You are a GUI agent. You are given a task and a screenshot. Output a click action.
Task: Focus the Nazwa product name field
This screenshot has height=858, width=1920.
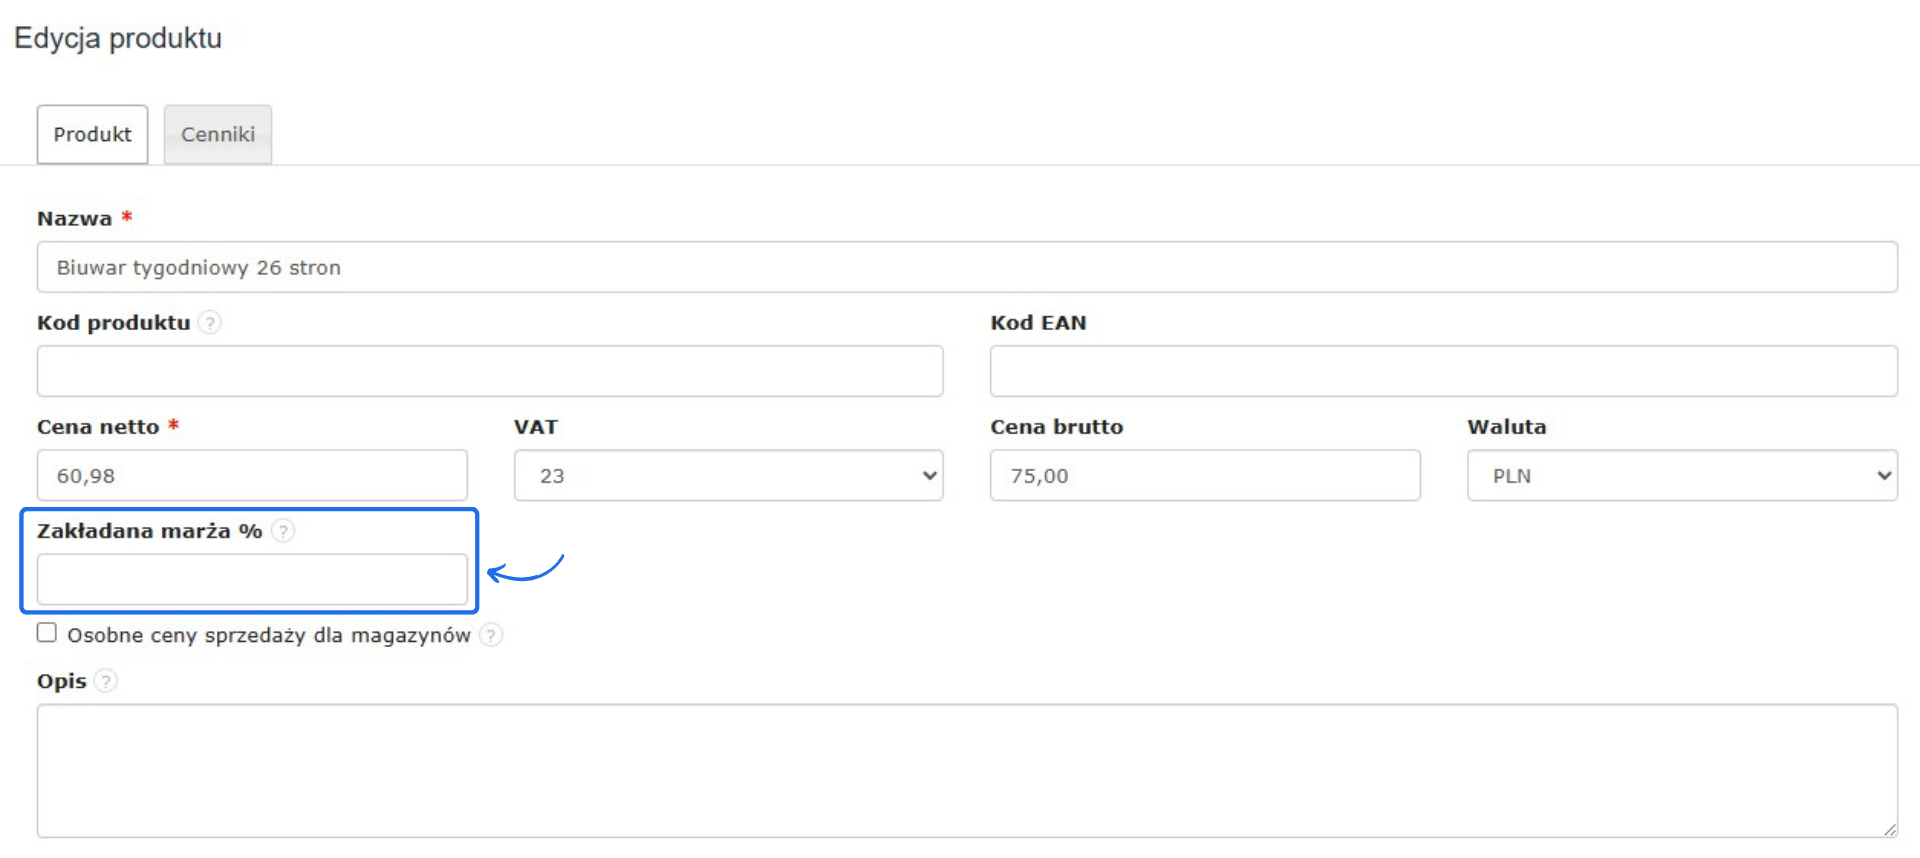[966, 267]
